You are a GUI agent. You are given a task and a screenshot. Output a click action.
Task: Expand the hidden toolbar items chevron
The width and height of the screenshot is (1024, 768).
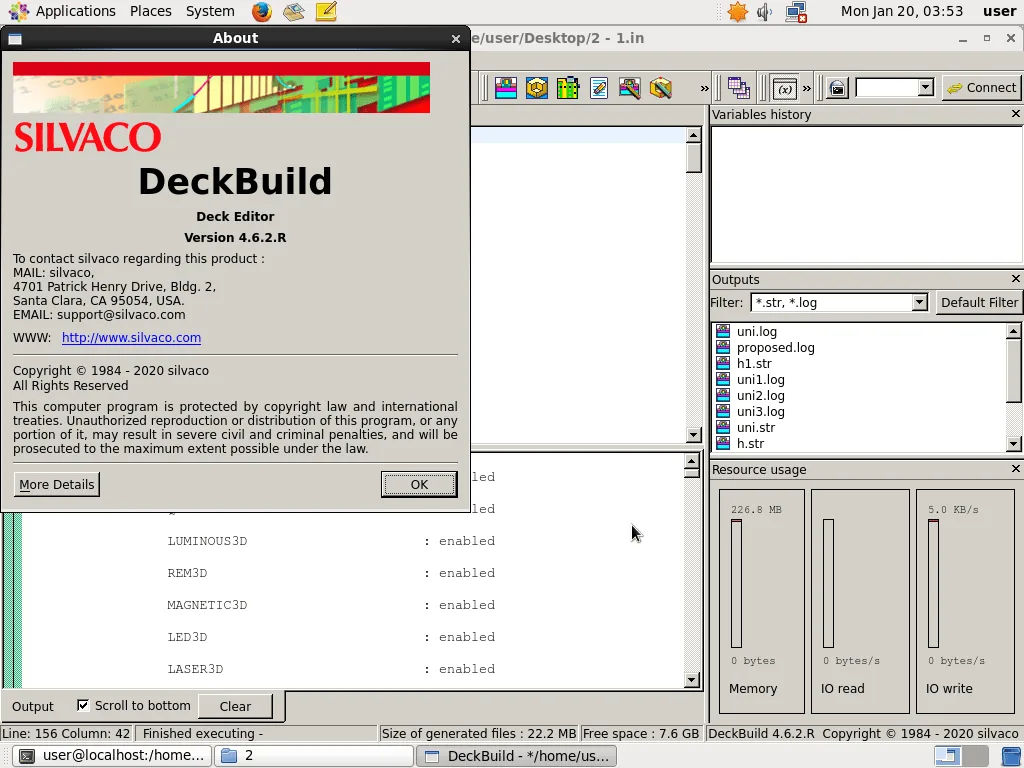tap(704, 88)
